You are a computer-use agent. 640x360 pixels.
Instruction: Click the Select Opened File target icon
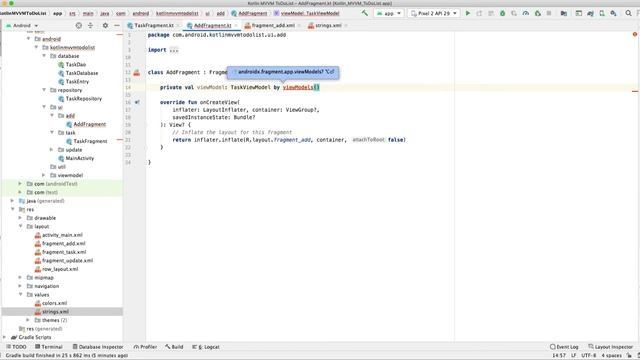(x=79, y=25)
